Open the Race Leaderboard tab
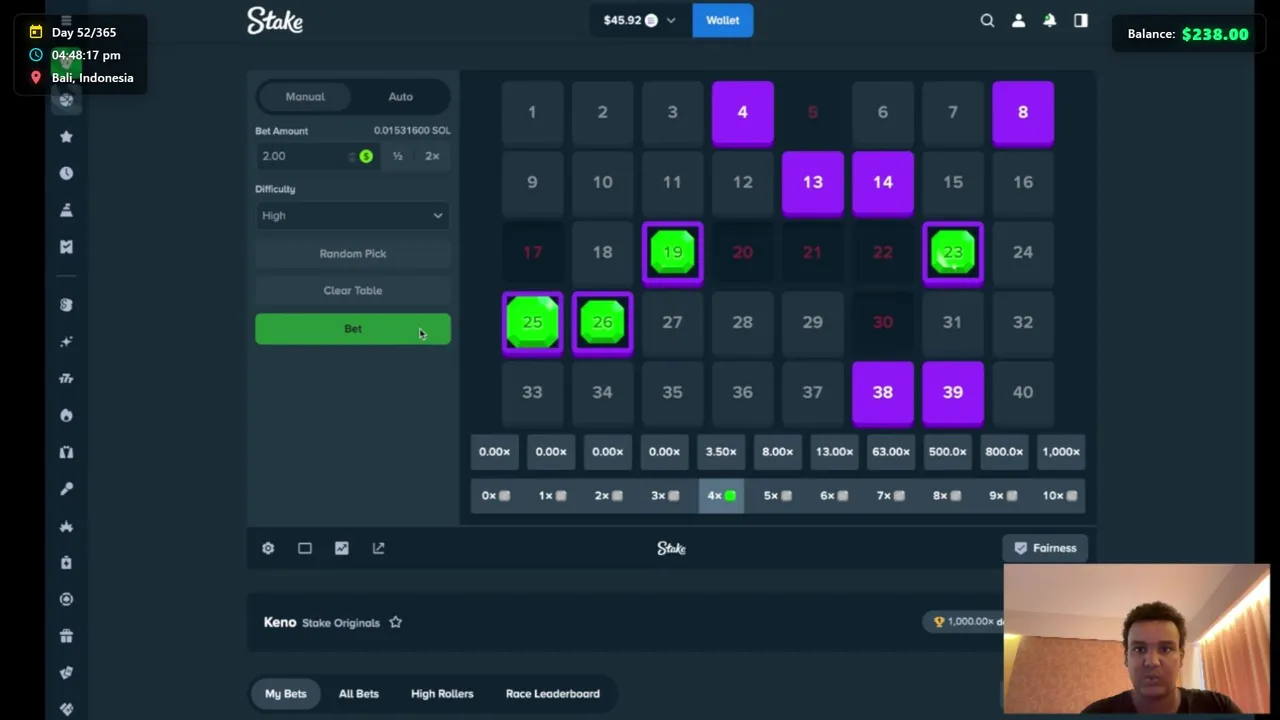 [553, 693]
